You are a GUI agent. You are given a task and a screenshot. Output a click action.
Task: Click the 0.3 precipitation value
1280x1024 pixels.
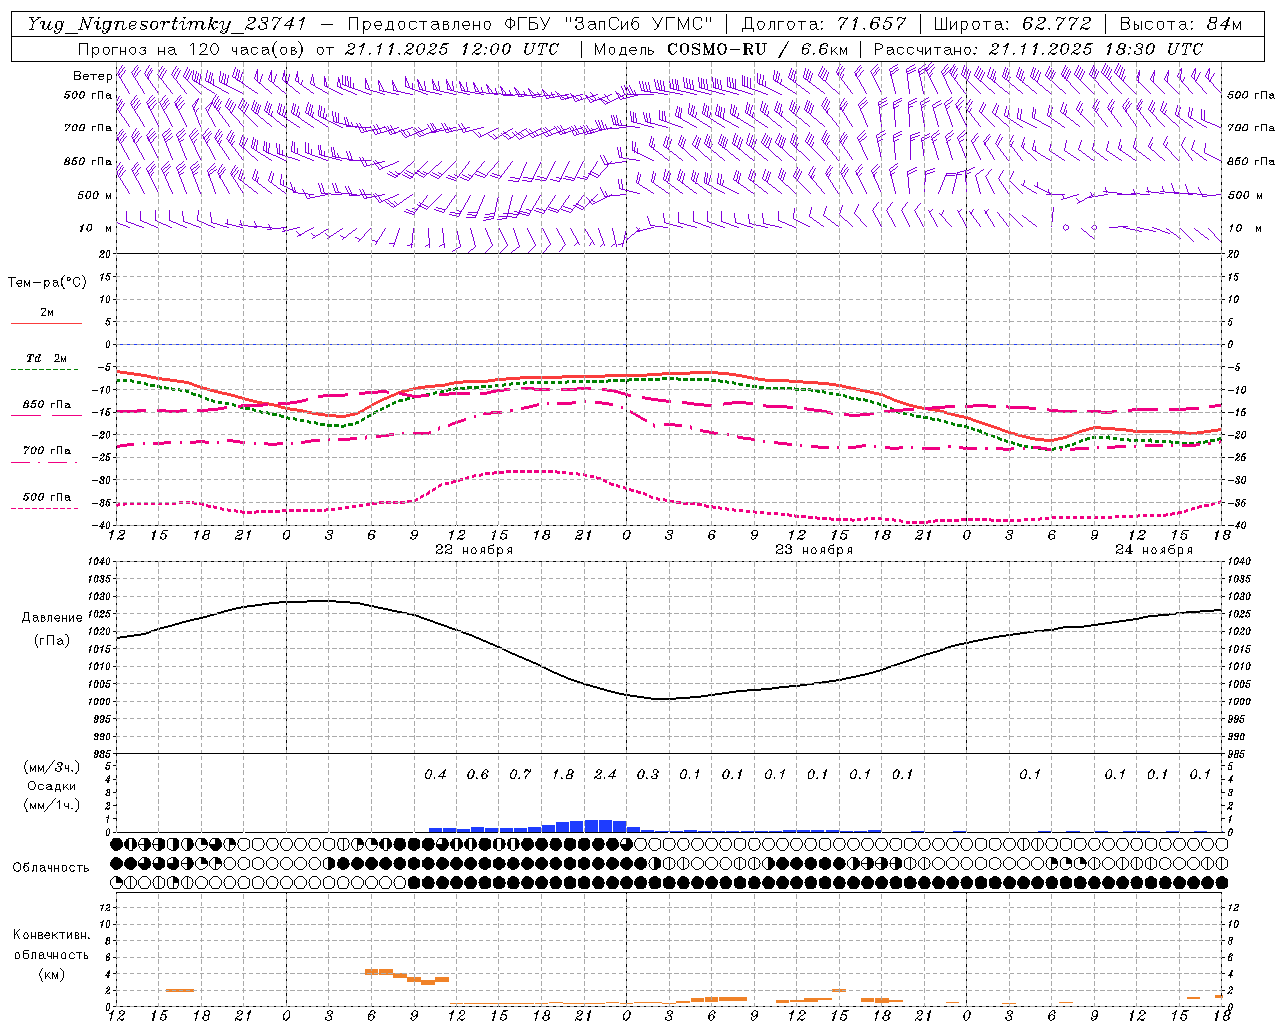point(648,774)
